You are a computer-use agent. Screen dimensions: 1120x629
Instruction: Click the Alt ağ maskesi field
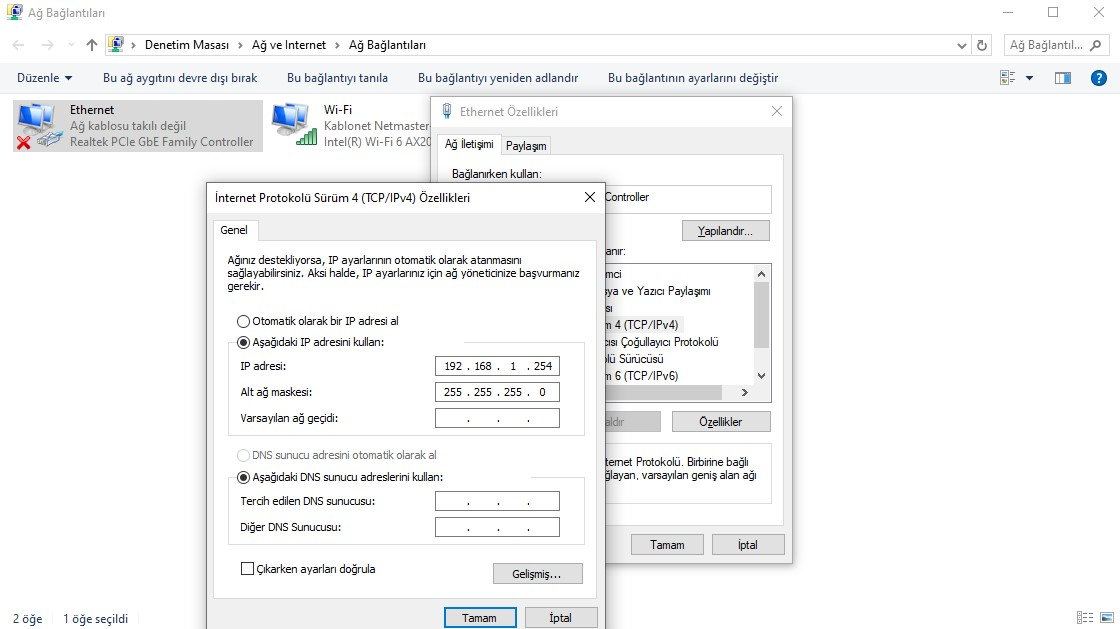[x=497, y=392]
